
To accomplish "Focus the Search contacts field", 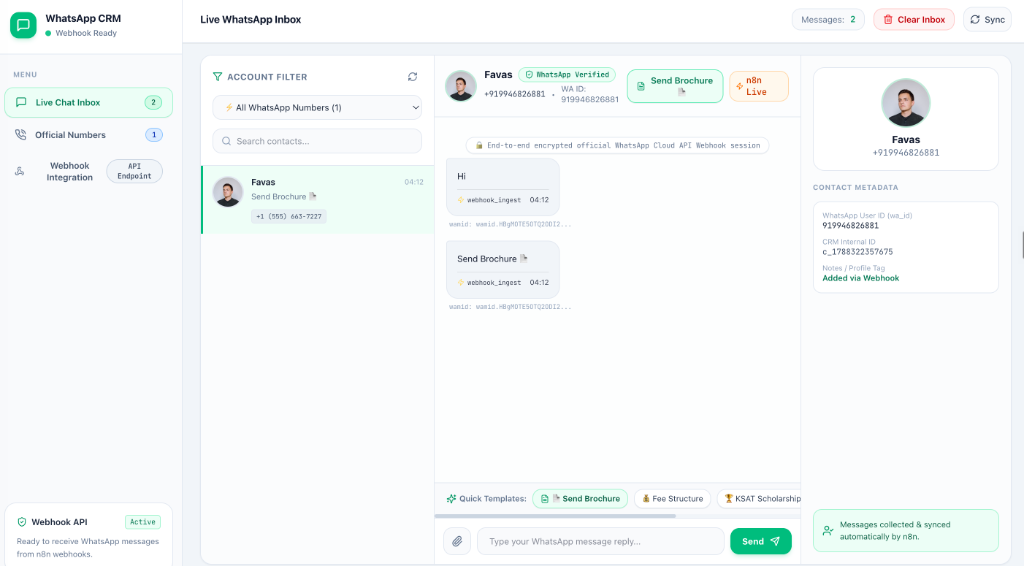I will 317,141.
